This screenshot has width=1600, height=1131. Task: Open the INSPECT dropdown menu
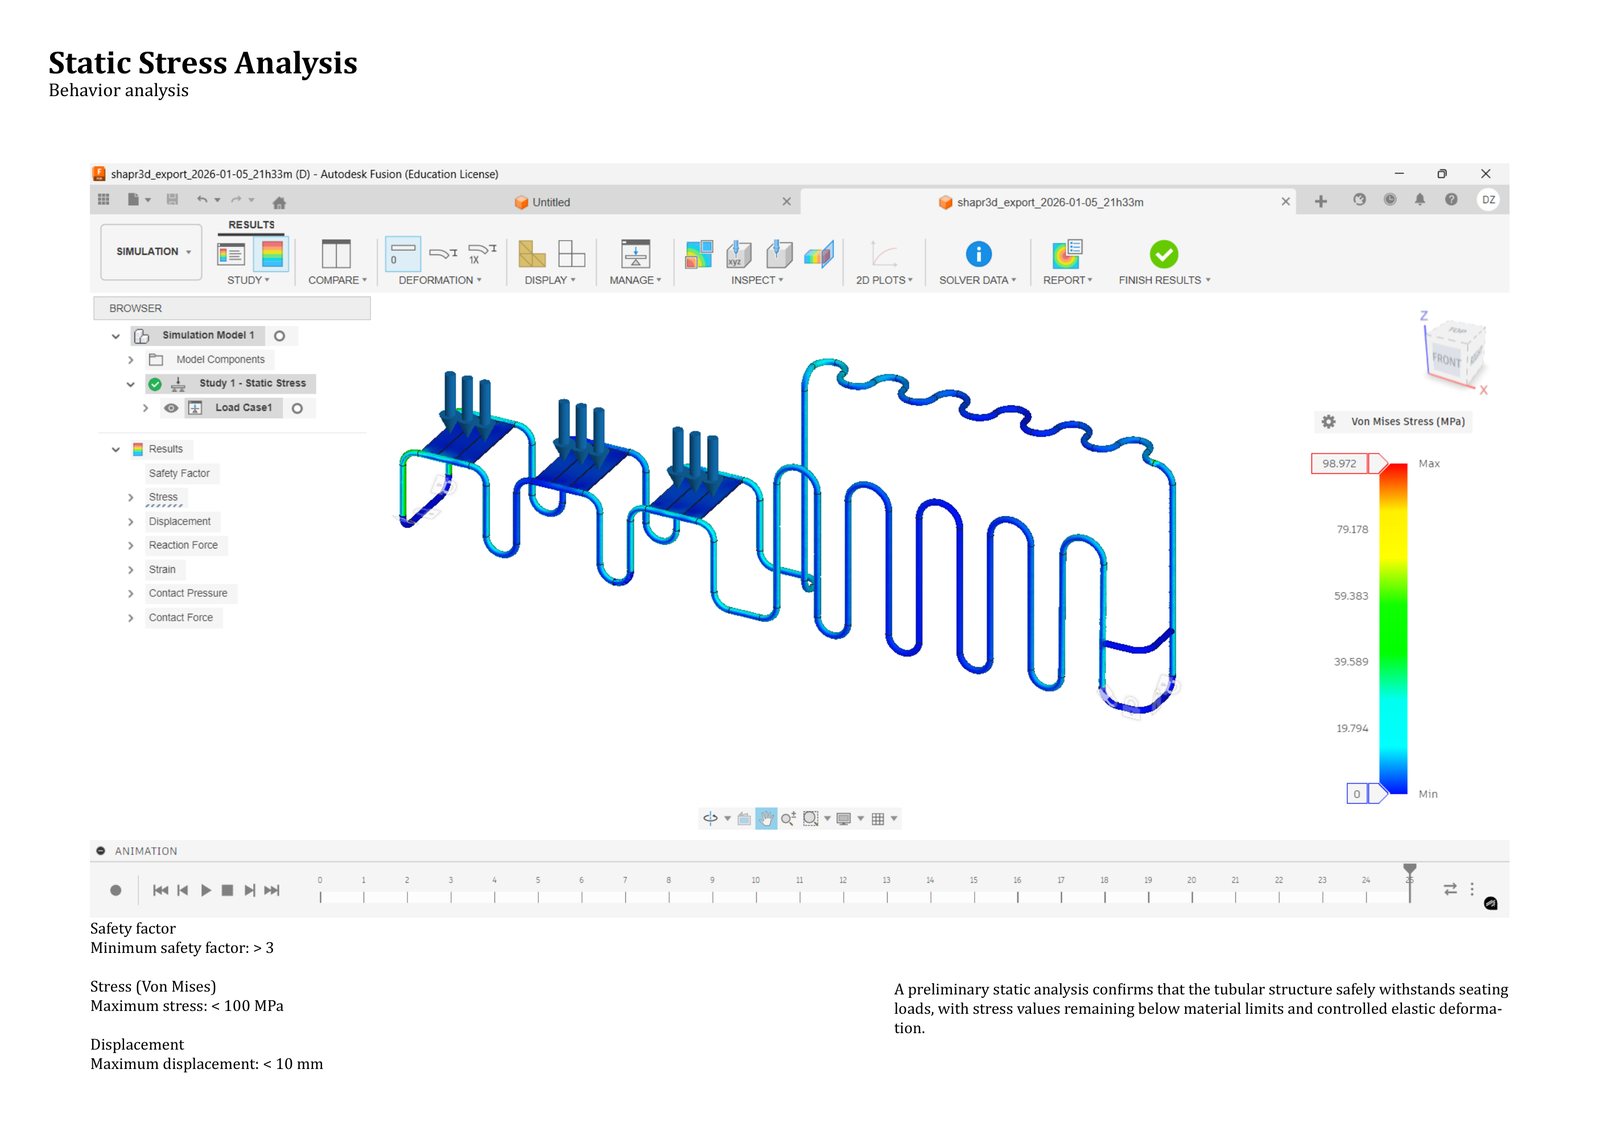[x=757, y=280]
